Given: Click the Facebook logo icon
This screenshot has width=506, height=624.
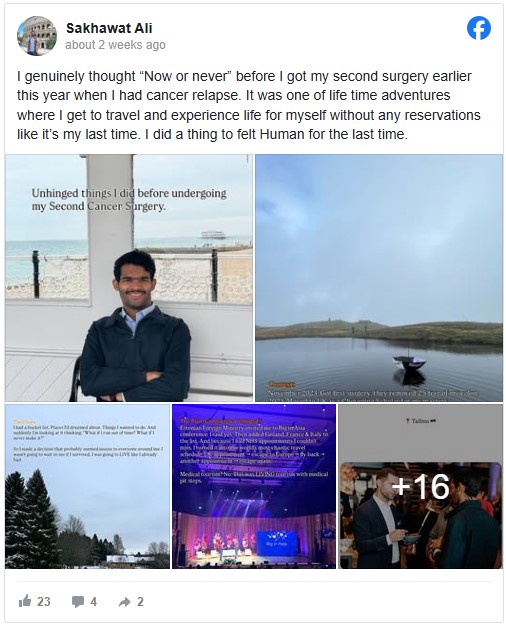Looking at the screenshot, I should coord(479,28).
